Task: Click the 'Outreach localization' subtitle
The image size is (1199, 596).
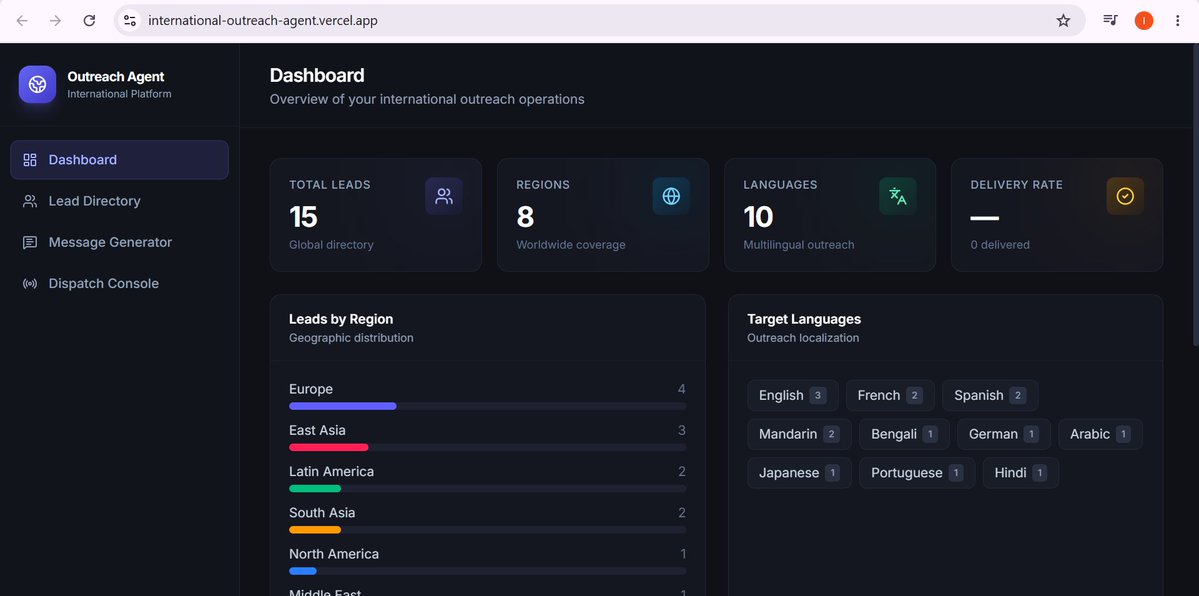Action: (x=803, y=338)
